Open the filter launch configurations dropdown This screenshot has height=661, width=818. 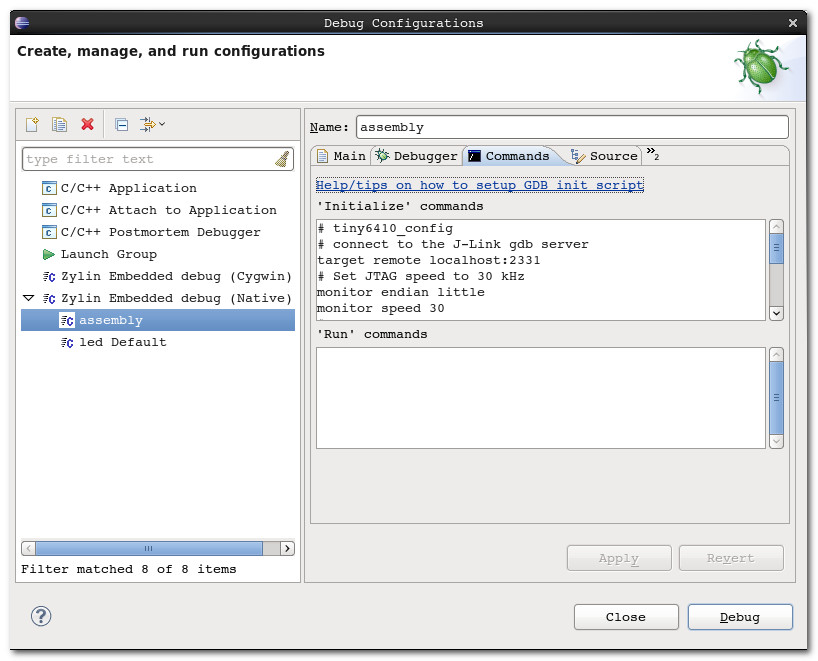click(152, 124)
